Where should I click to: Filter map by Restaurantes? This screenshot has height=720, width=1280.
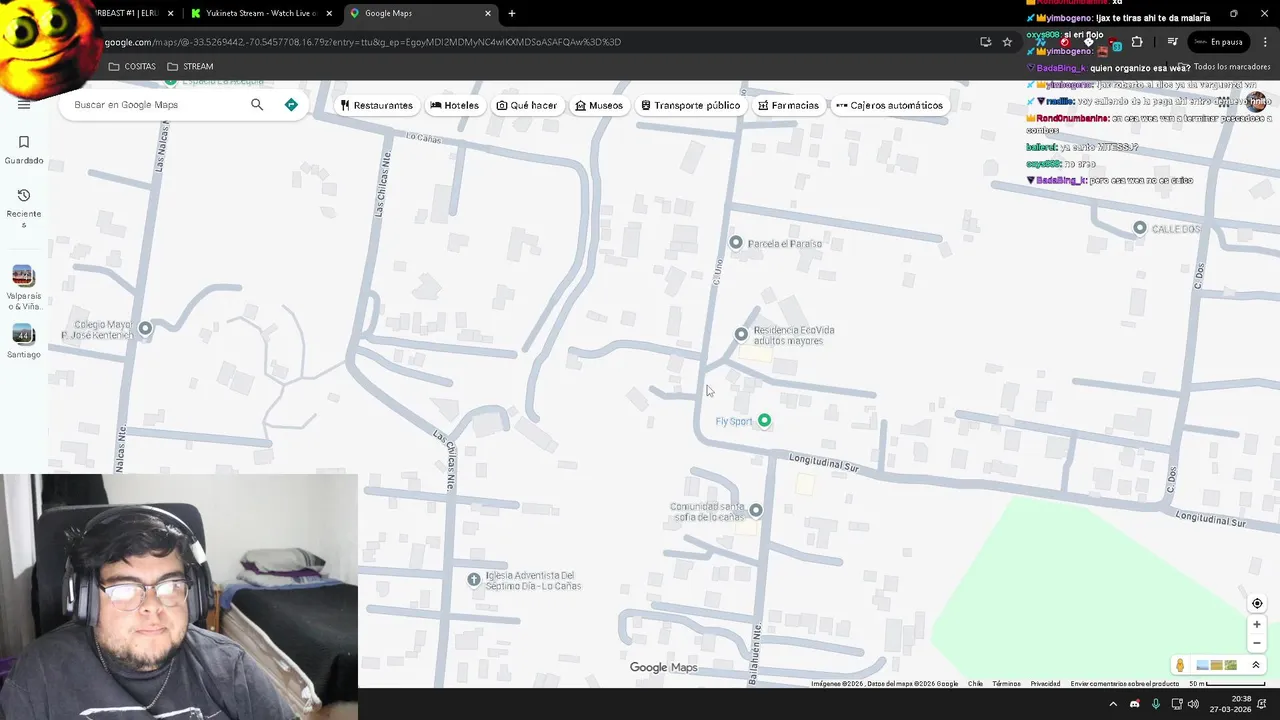pos(376,105)
